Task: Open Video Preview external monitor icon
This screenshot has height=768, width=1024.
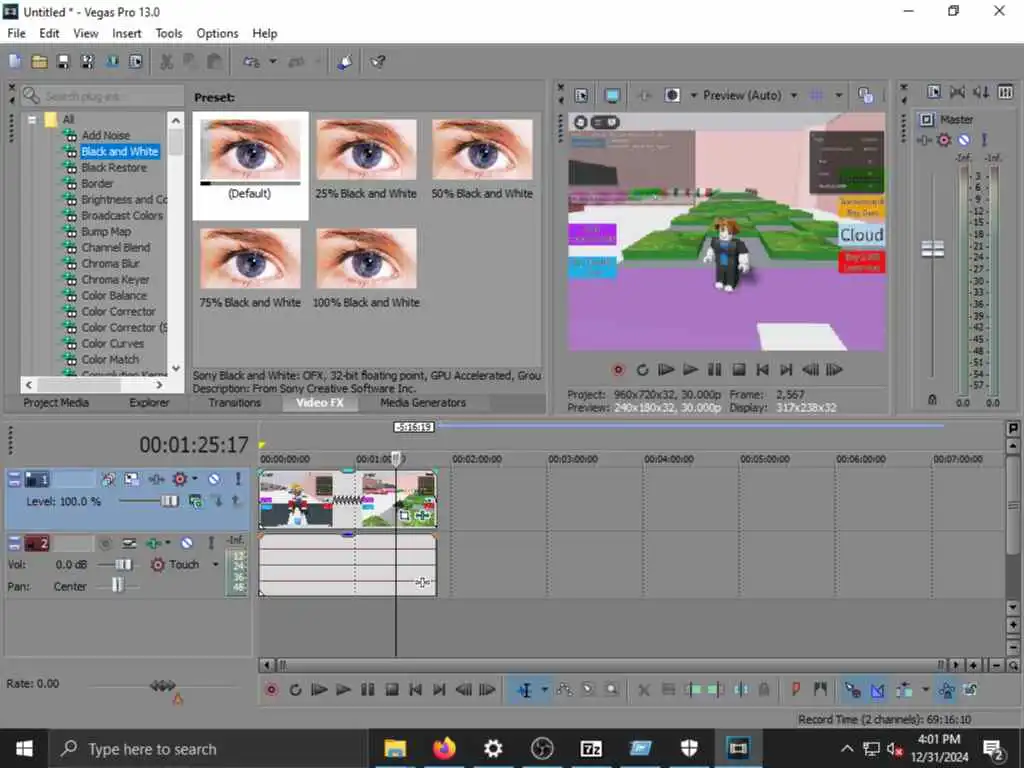Action: (612, 96)
